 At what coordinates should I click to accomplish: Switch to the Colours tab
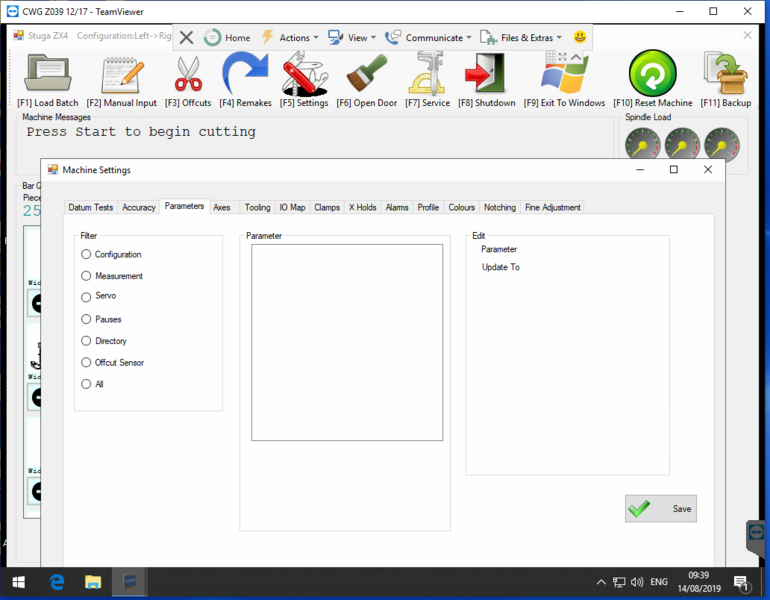pos(462,207)
